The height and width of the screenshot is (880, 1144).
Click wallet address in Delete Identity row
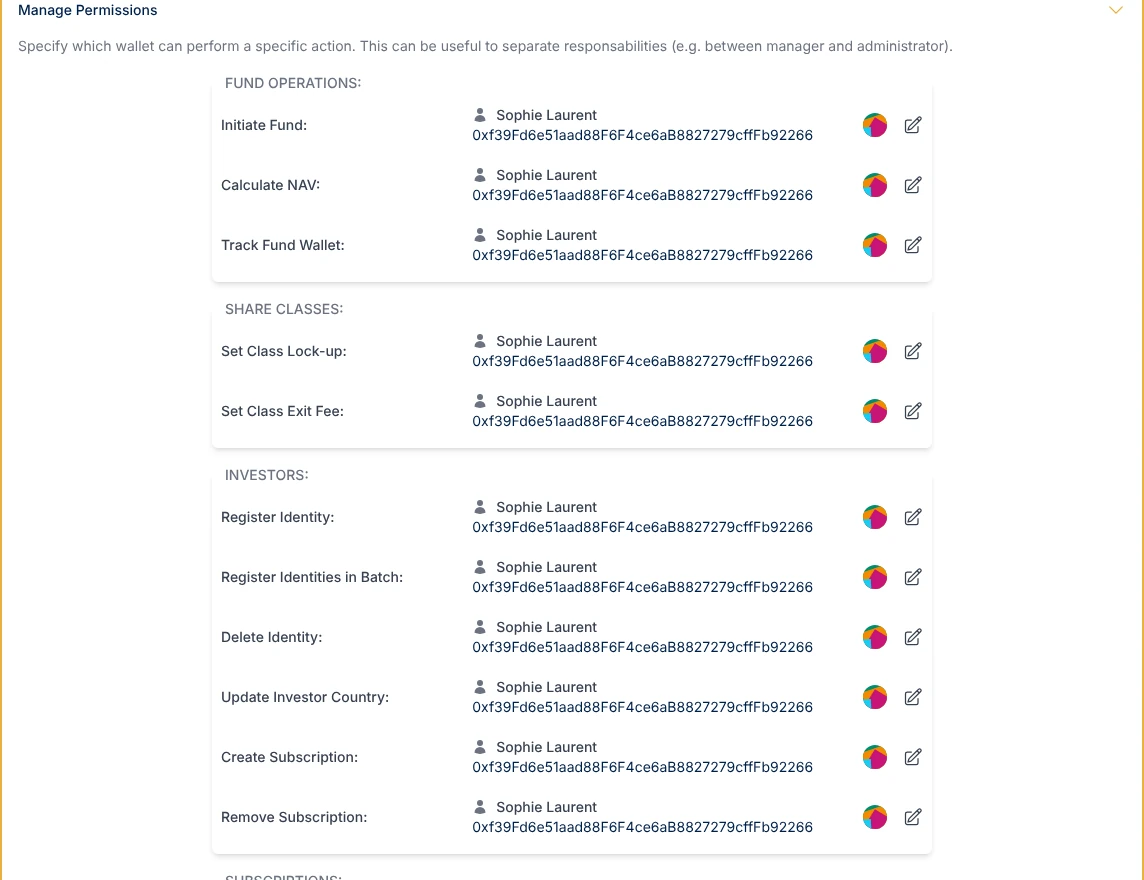642,647
